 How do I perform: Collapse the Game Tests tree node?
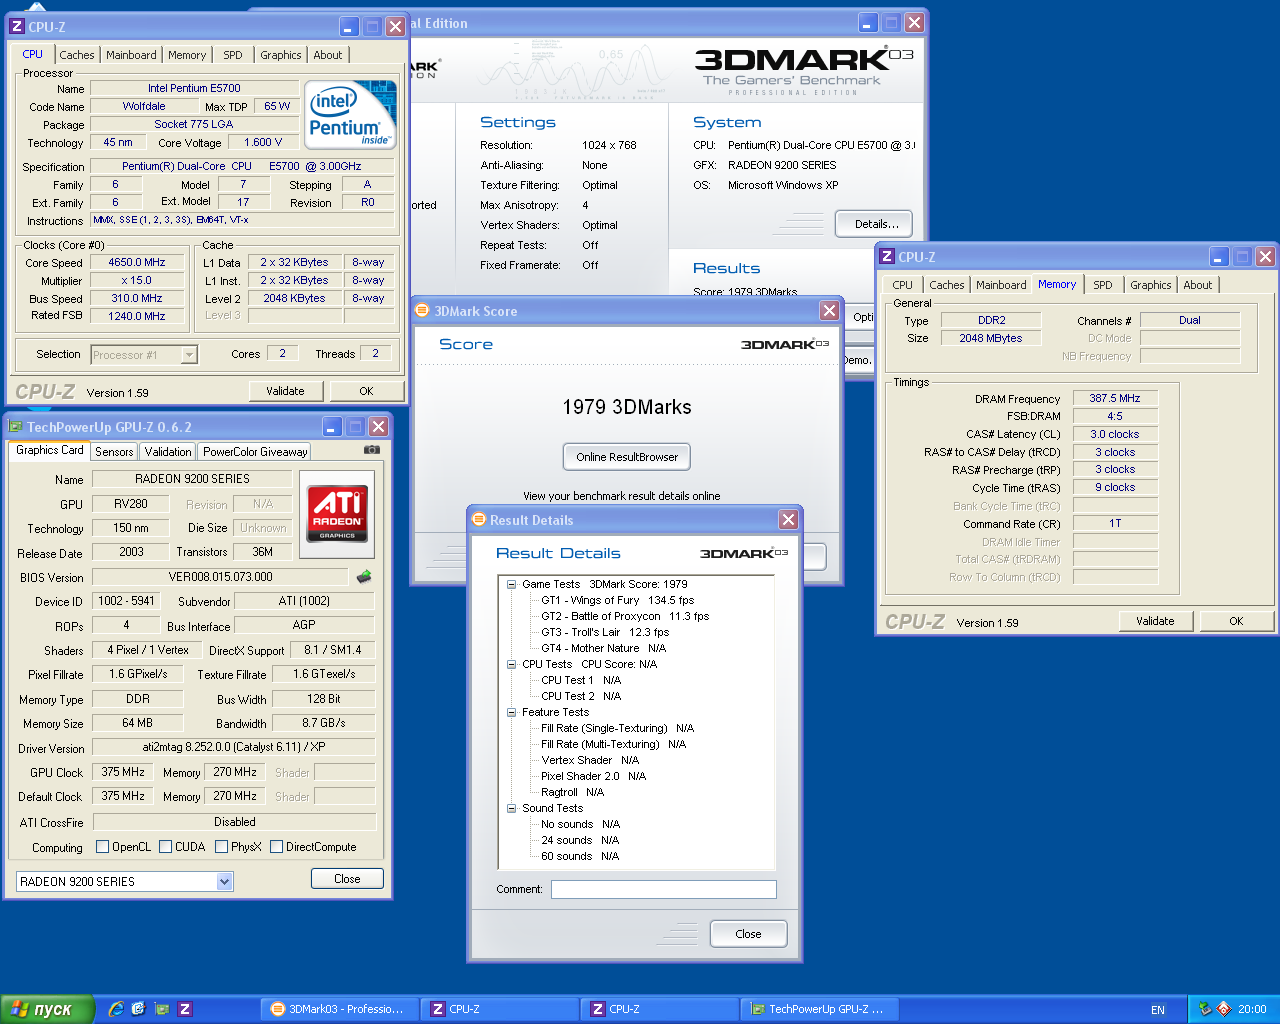[x=511, y=584]
